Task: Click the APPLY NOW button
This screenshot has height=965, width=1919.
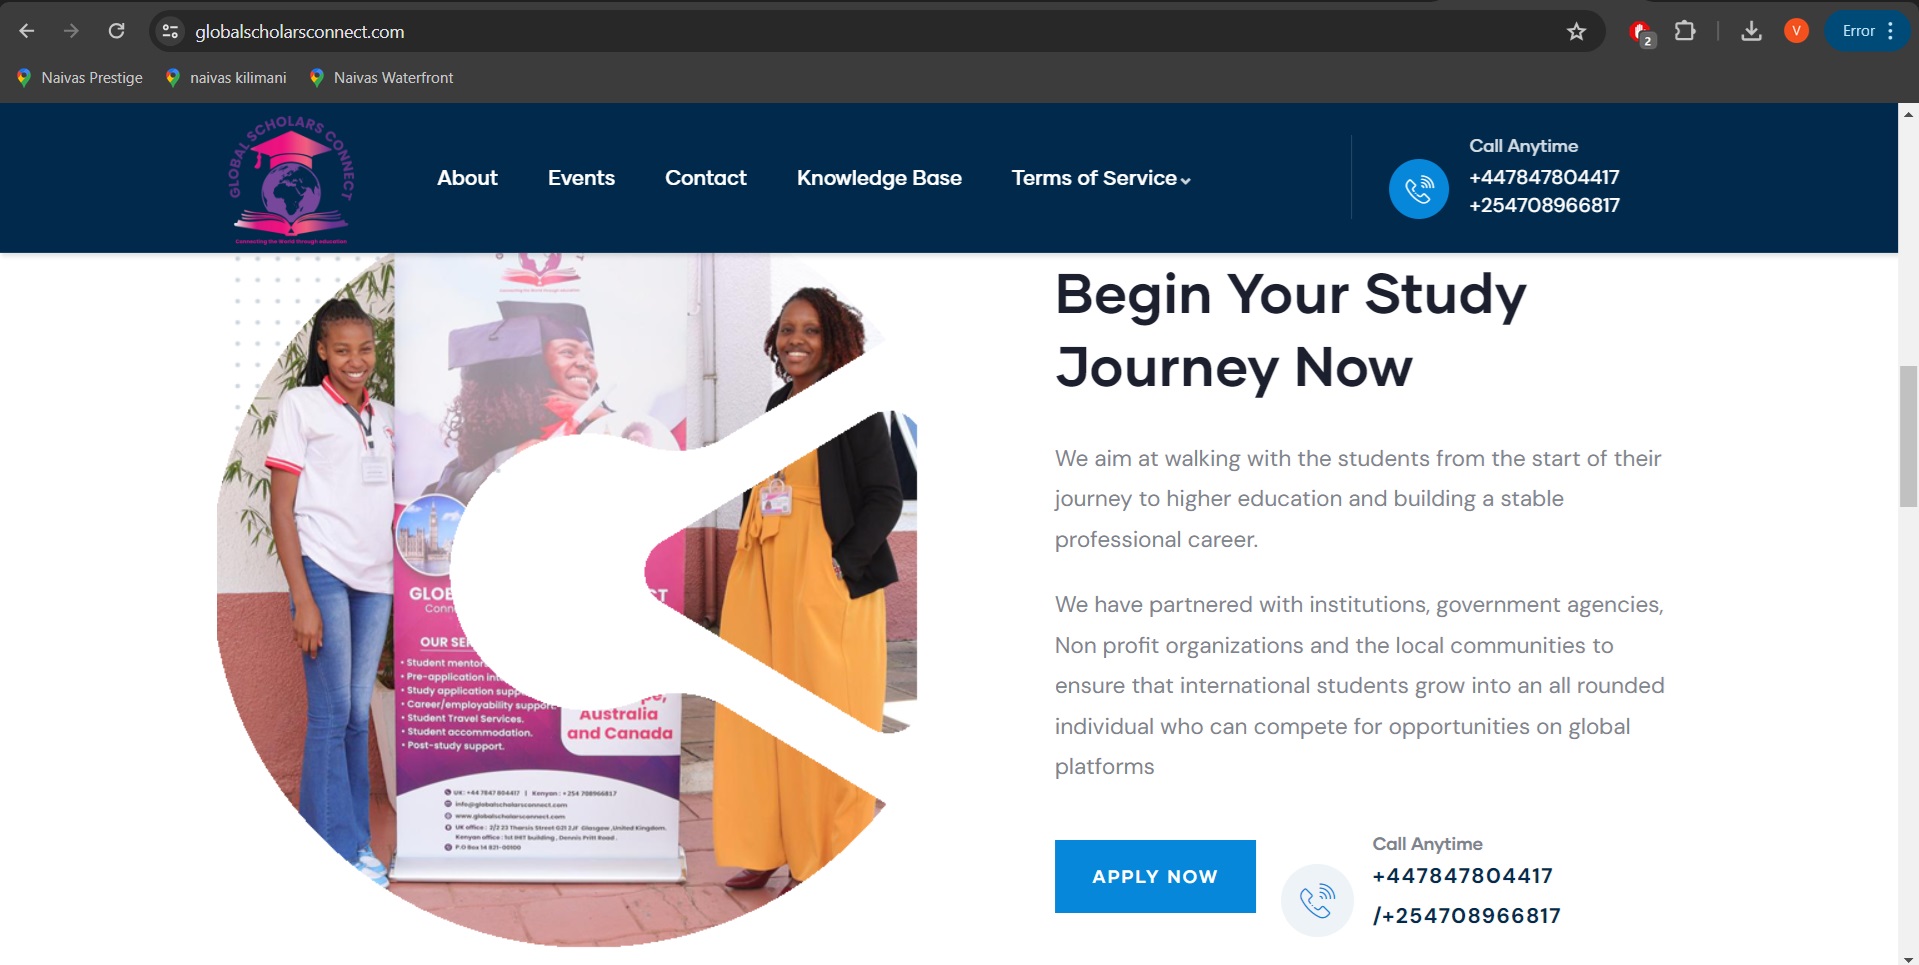Action: tap(1155, 876)
